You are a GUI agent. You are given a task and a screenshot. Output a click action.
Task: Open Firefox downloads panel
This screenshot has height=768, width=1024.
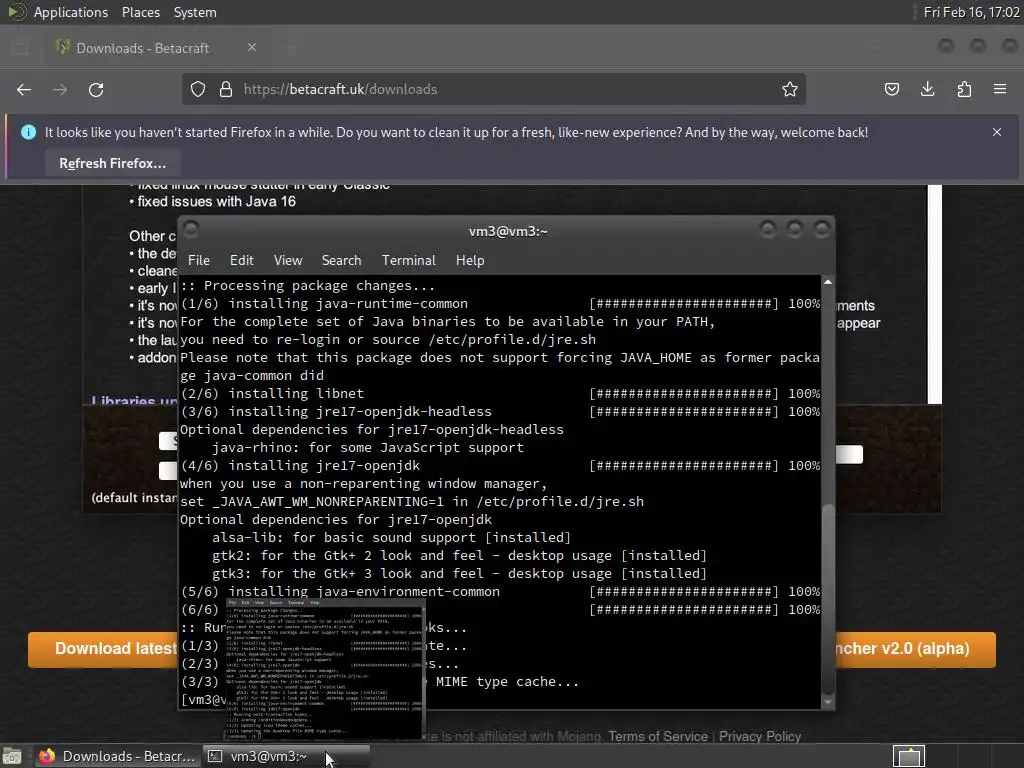pyautogui.click(x=927, y=89)
